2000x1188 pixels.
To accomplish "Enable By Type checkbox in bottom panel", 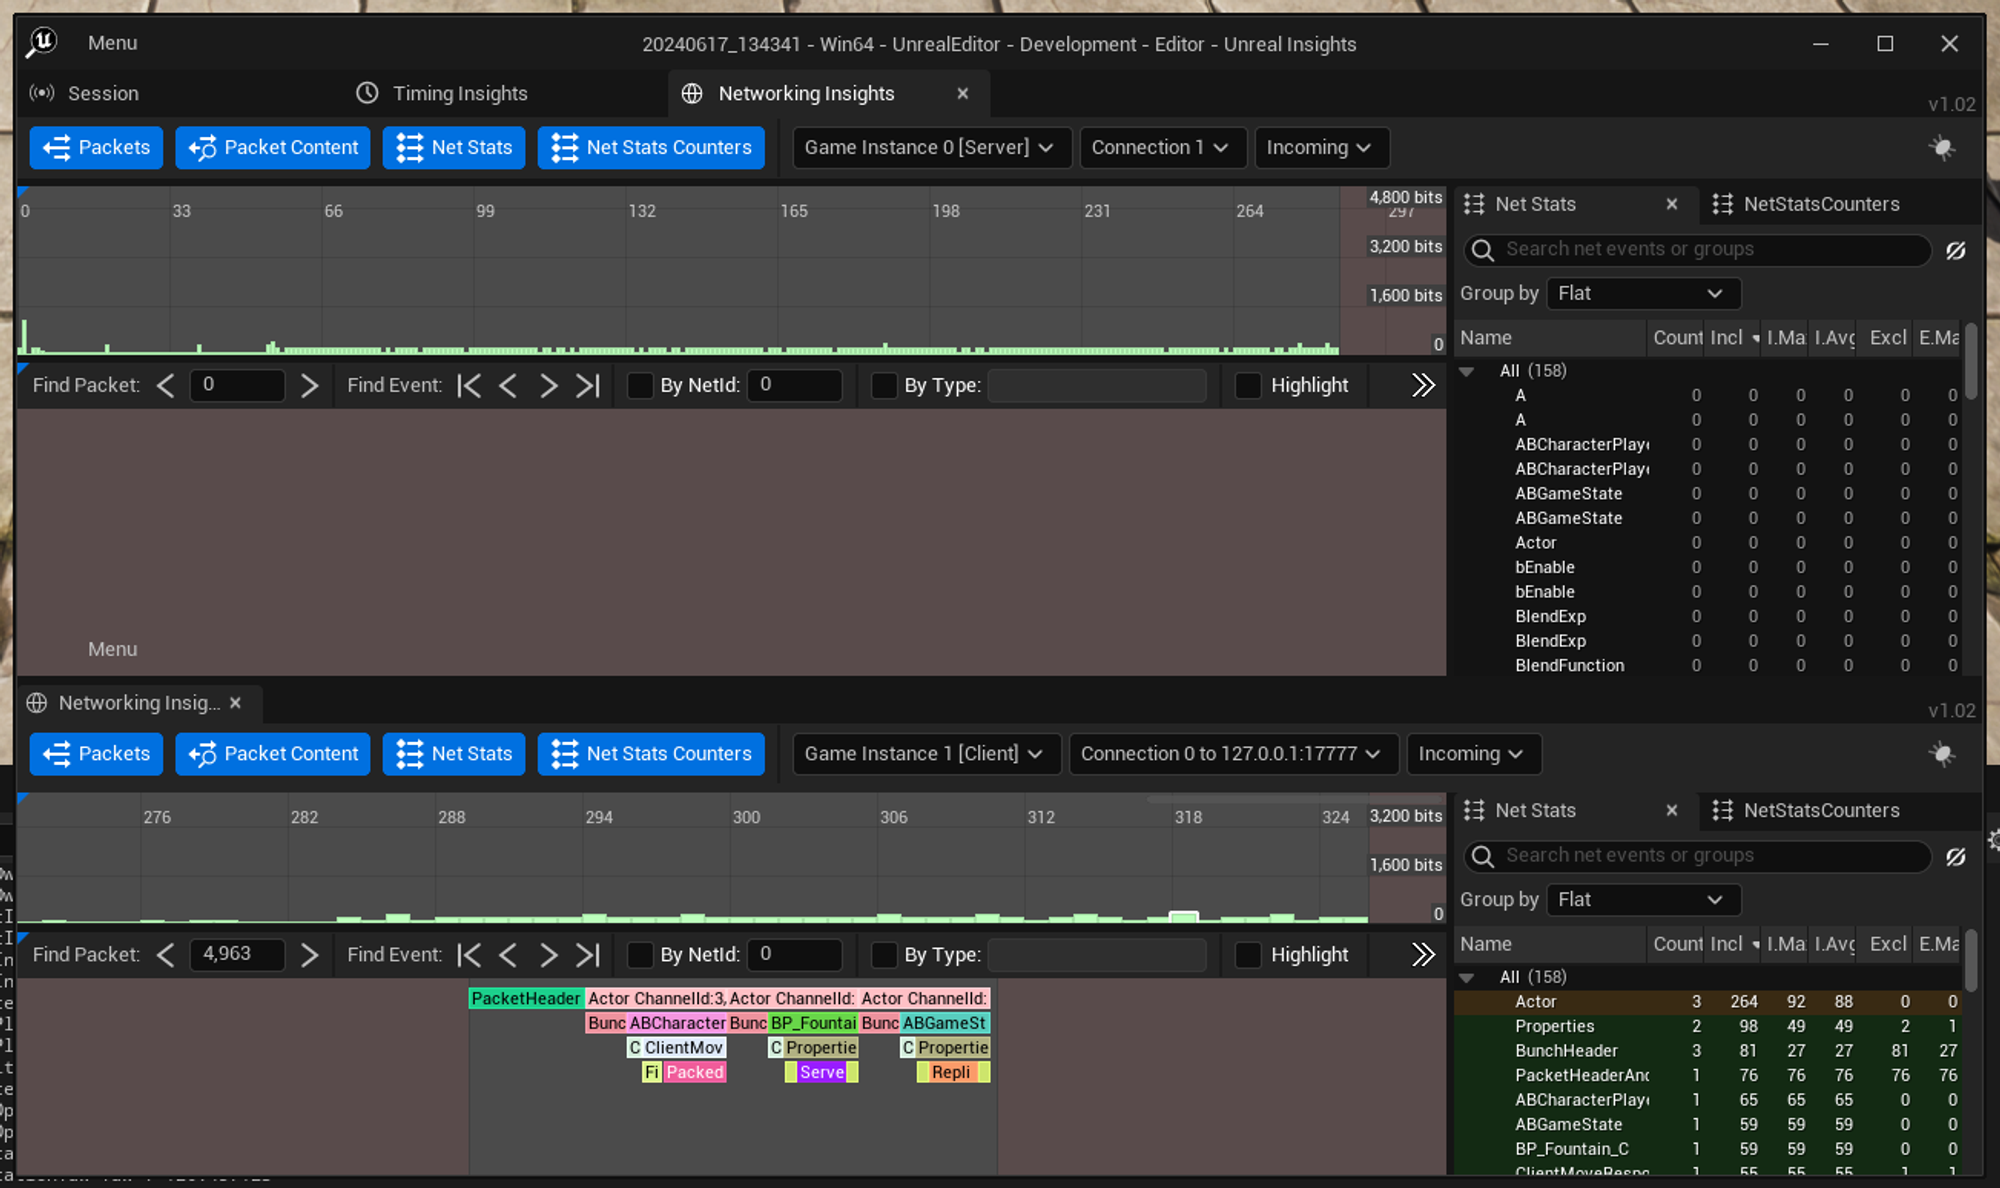I will tap(884, 955).
